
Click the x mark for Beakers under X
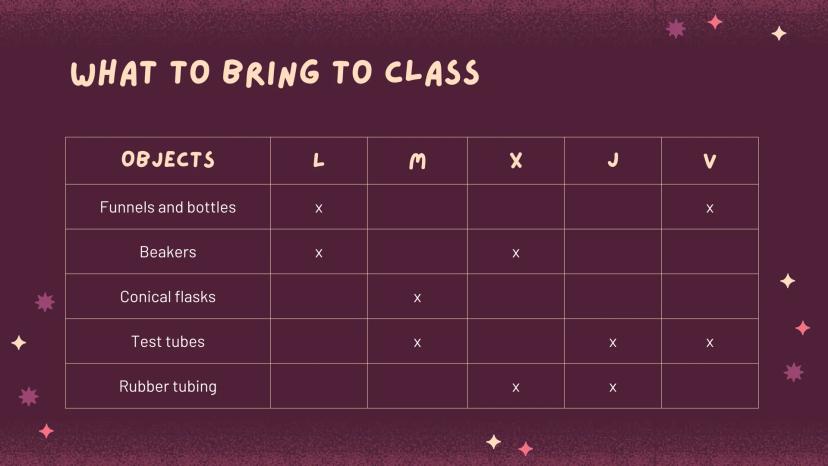[516, 253]
